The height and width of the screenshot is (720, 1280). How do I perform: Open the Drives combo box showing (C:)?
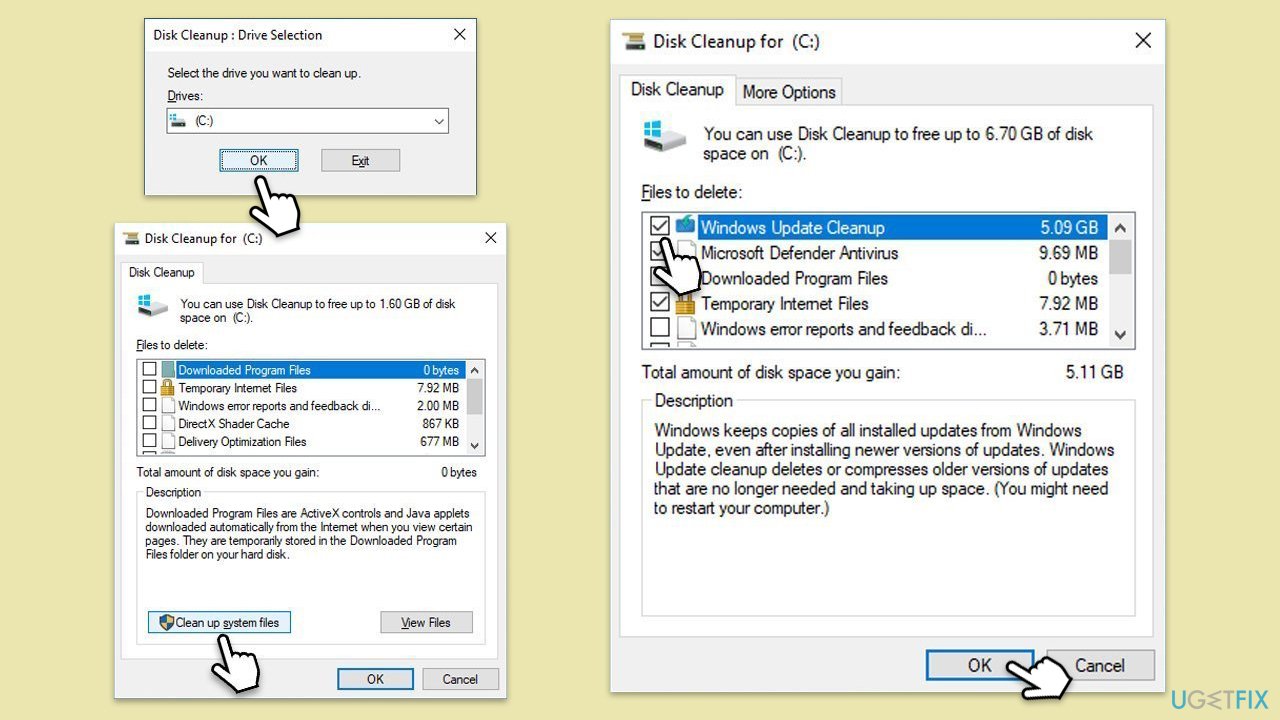pyautogui.click(x=307, y=121)
